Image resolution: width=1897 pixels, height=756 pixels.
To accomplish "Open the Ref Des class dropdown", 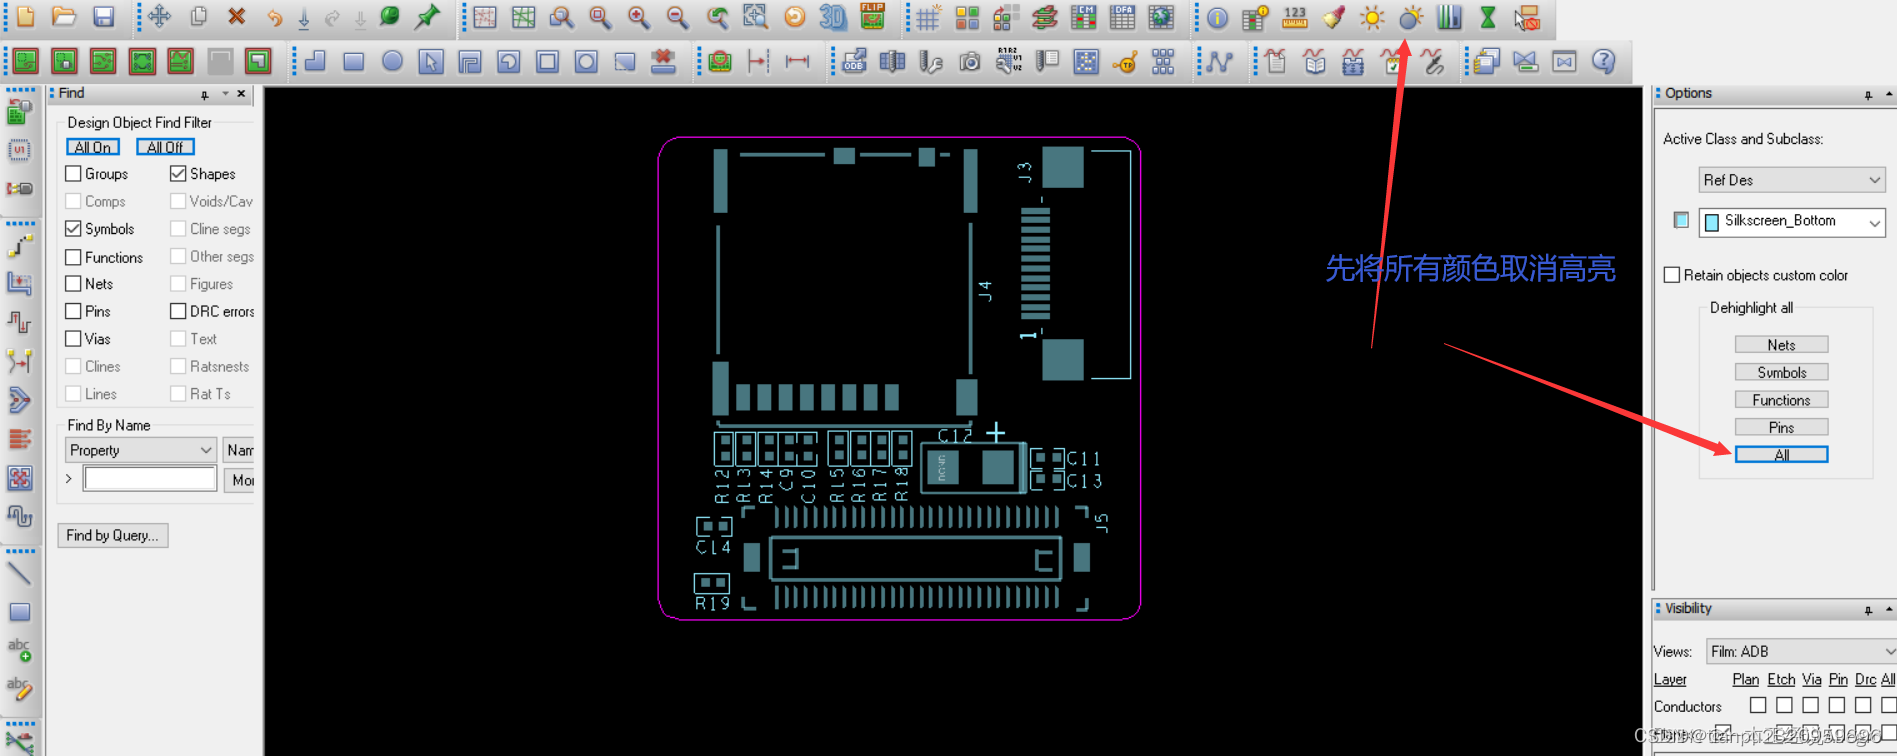I will click(1791, 180).
